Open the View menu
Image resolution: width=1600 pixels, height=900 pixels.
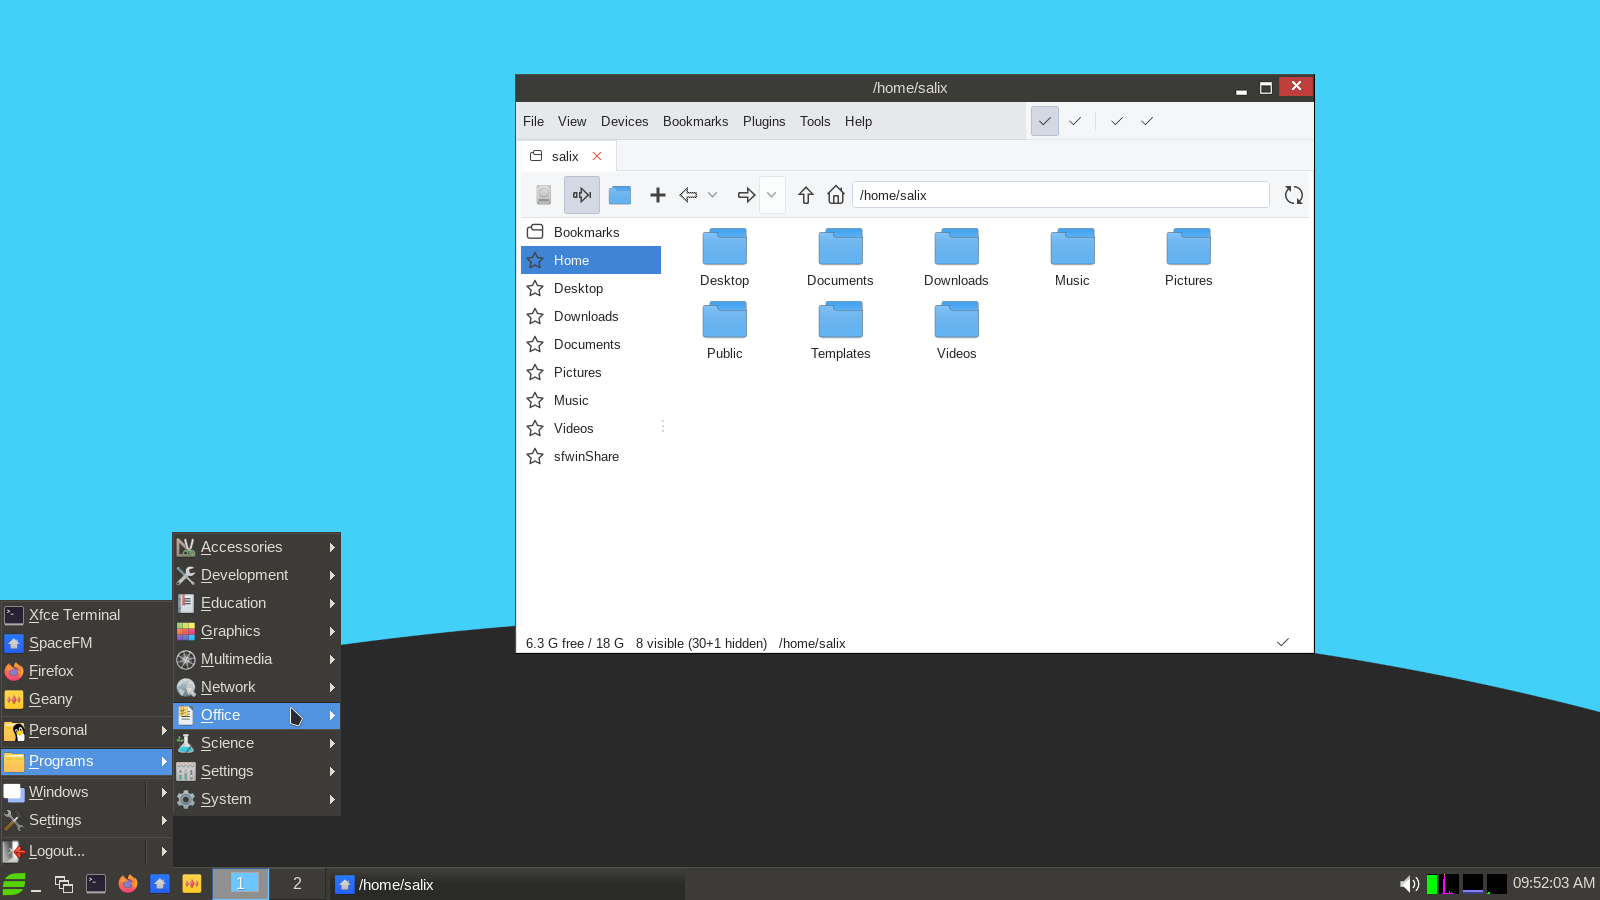pos(572,121)
